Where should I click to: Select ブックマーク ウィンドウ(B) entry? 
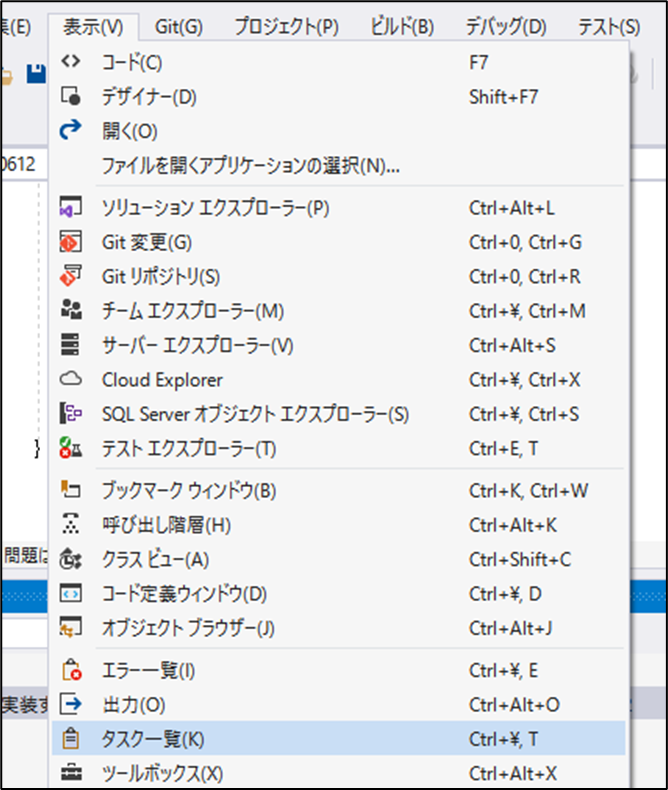[188, 490]
